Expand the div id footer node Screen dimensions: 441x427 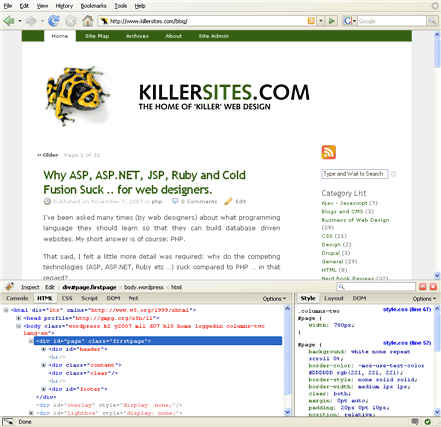(43, 389)
